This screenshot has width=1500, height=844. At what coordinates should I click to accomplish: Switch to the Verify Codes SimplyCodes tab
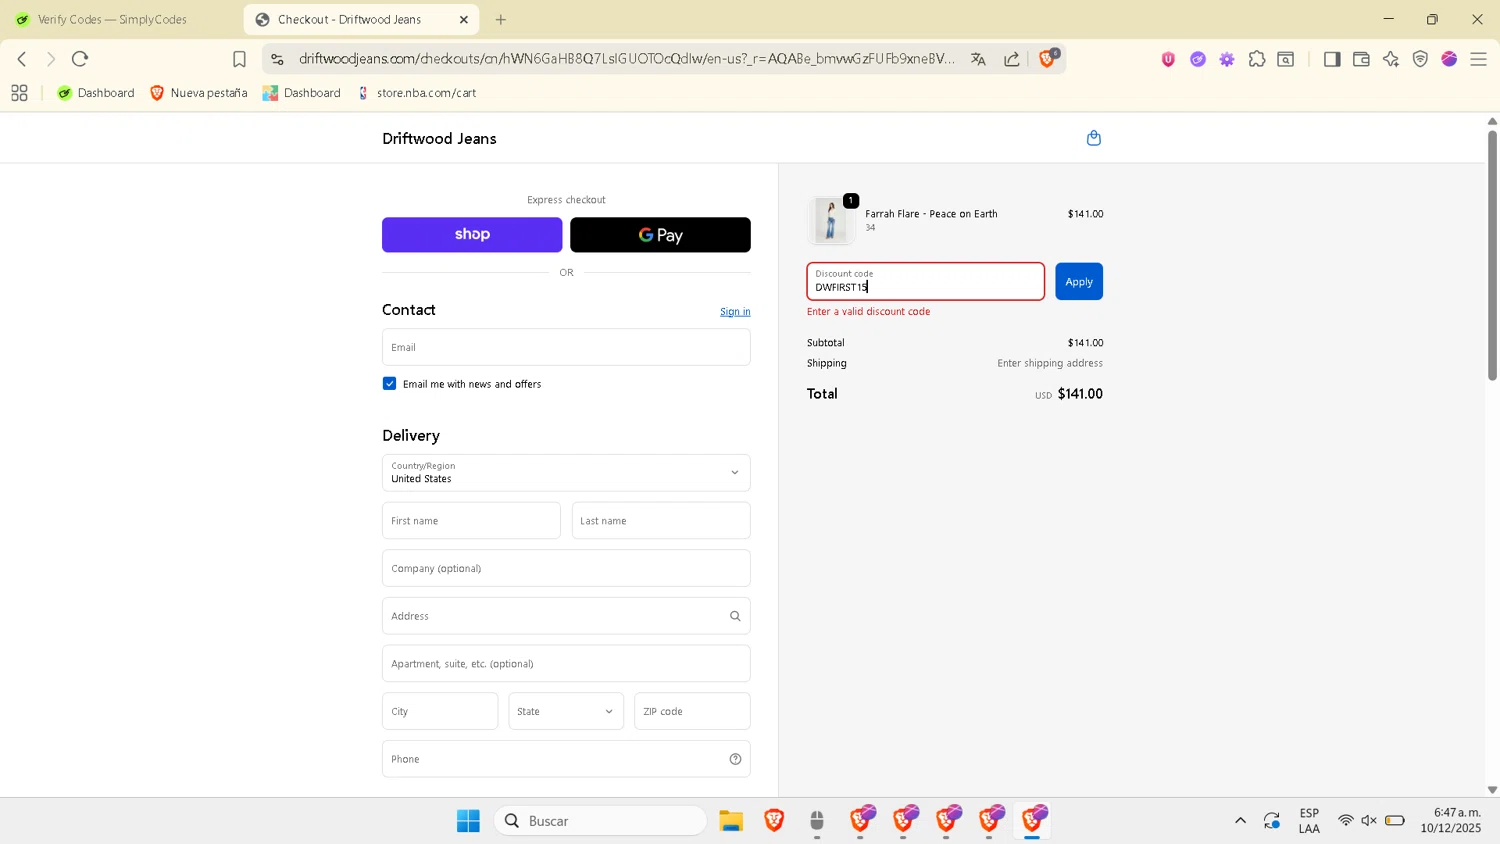point(112,19)
